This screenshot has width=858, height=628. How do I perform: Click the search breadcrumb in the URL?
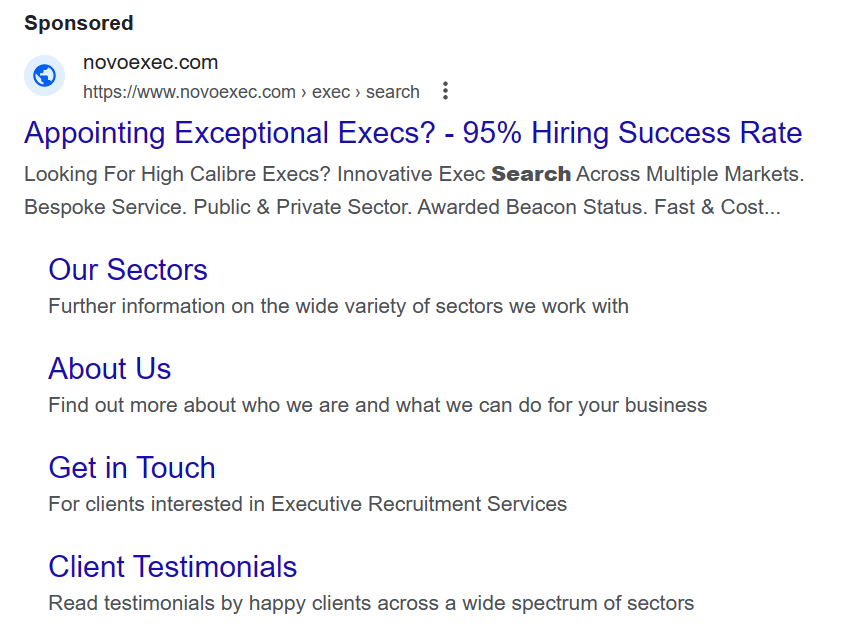pyautogui.click(x=393, y=92)
